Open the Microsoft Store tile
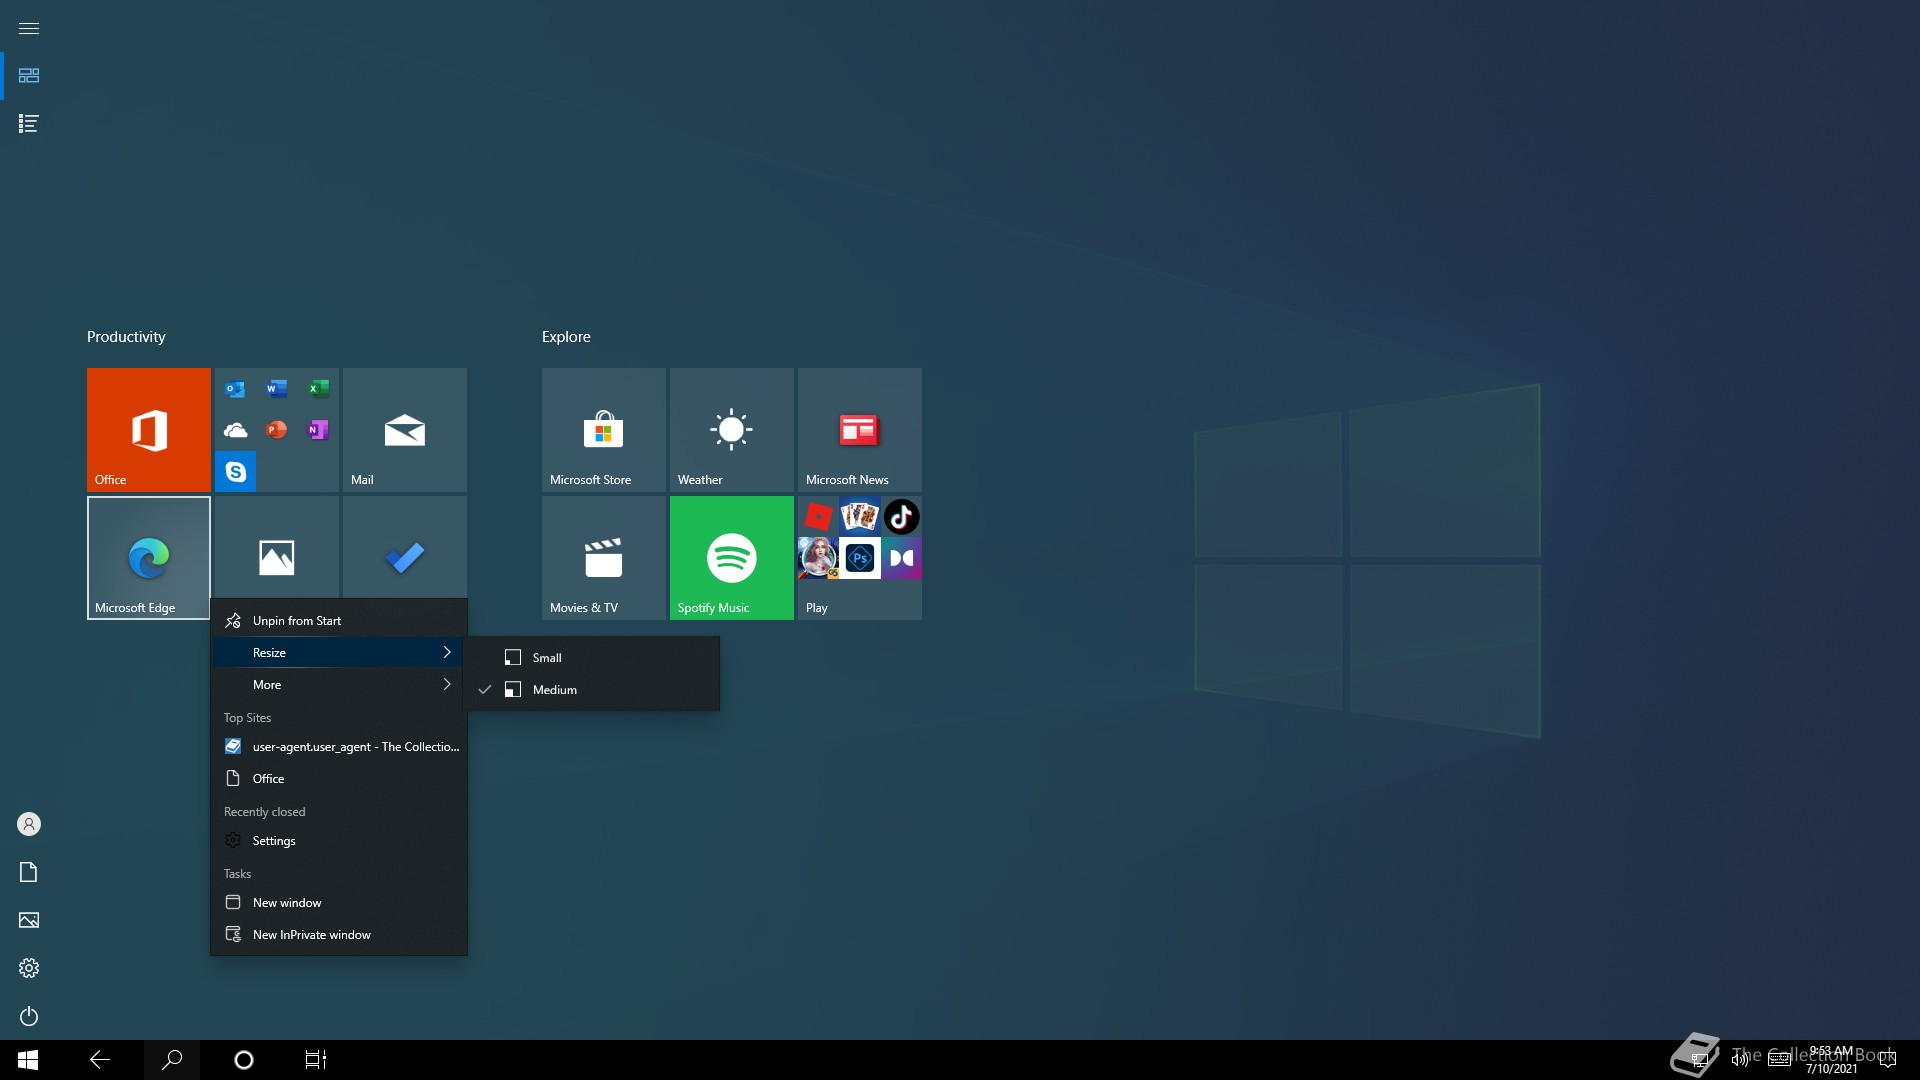Viewport: 1920px width, 1080px height. pos(604,430)
